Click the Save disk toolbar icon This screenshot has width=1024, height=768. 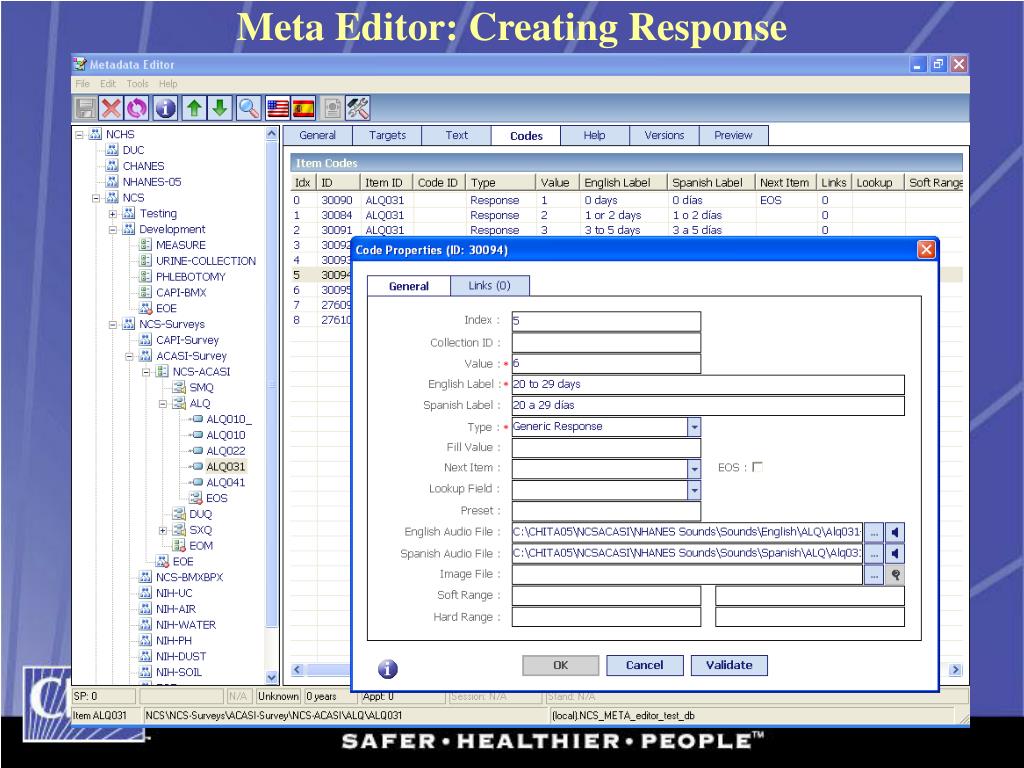[x=85, y=108]
